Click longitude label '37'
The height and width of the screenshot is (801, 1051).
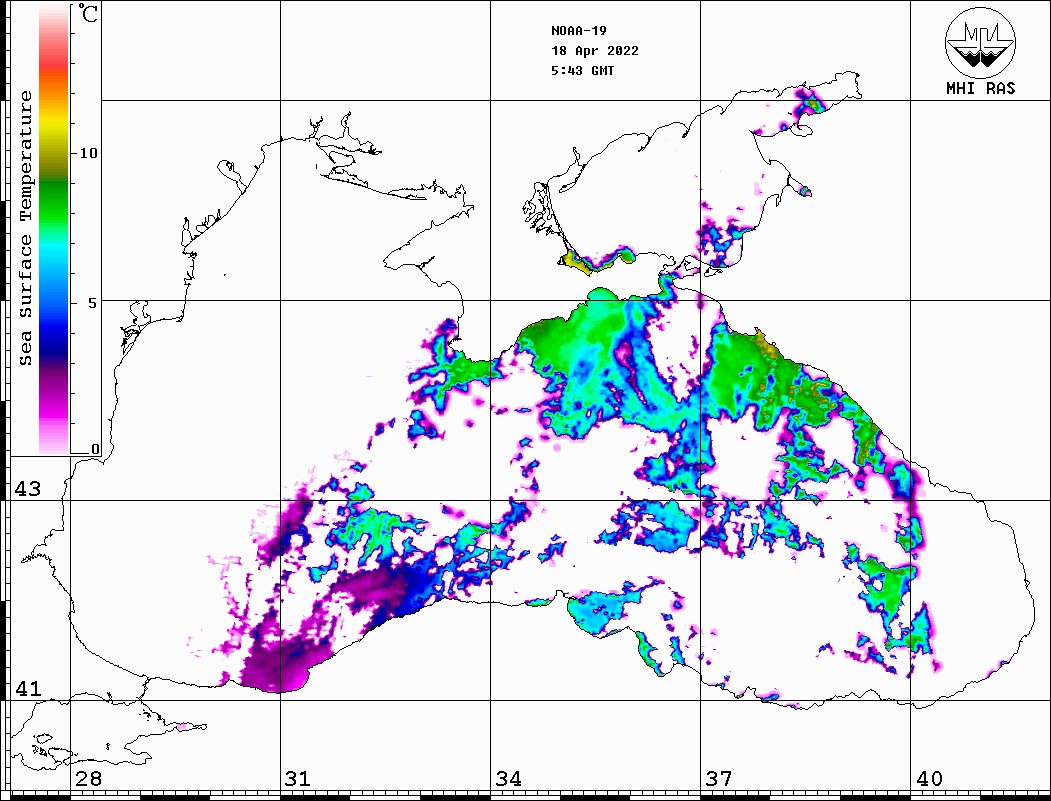[x=719, y=778]
